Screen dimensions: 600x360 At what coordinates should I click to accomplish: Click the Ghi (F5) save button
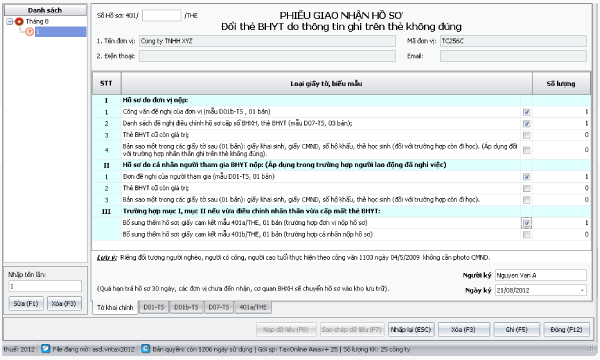click(517, 329)
